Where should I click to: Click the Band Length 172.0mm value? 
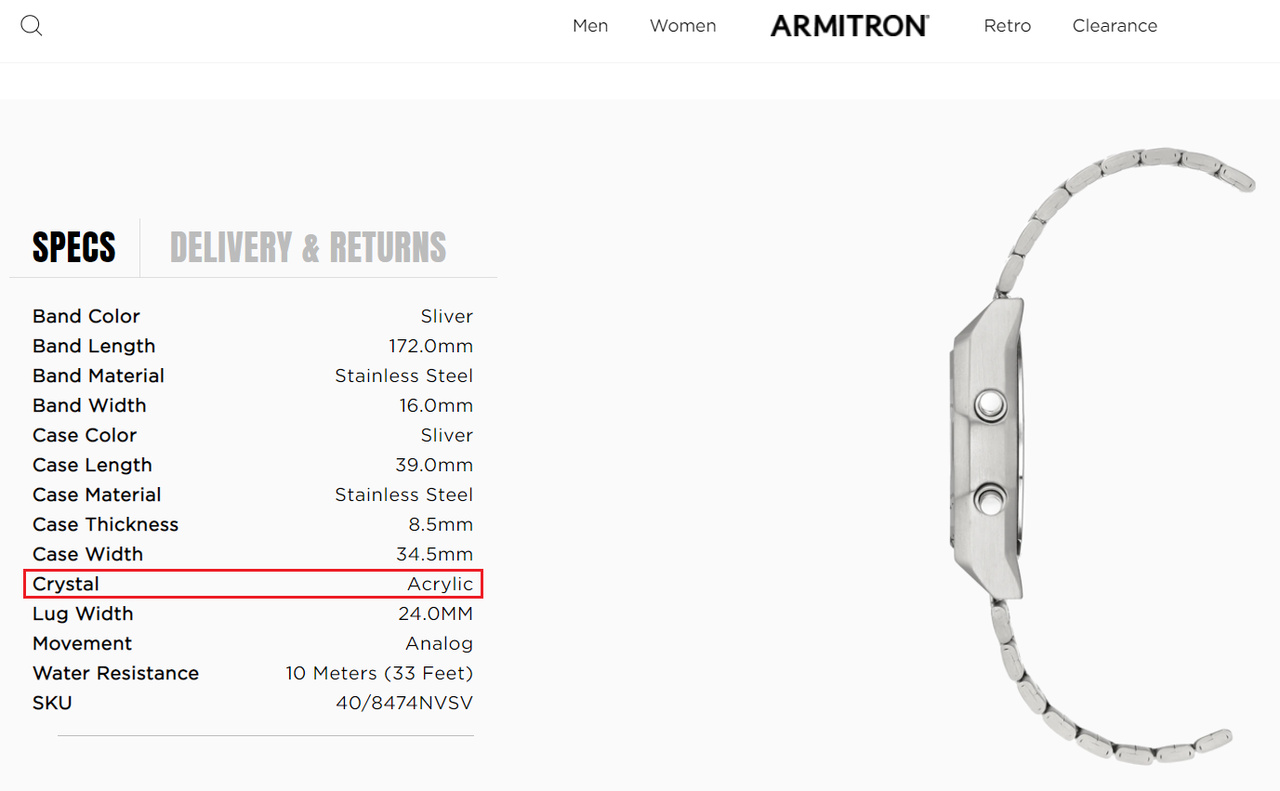click(431, 346)
